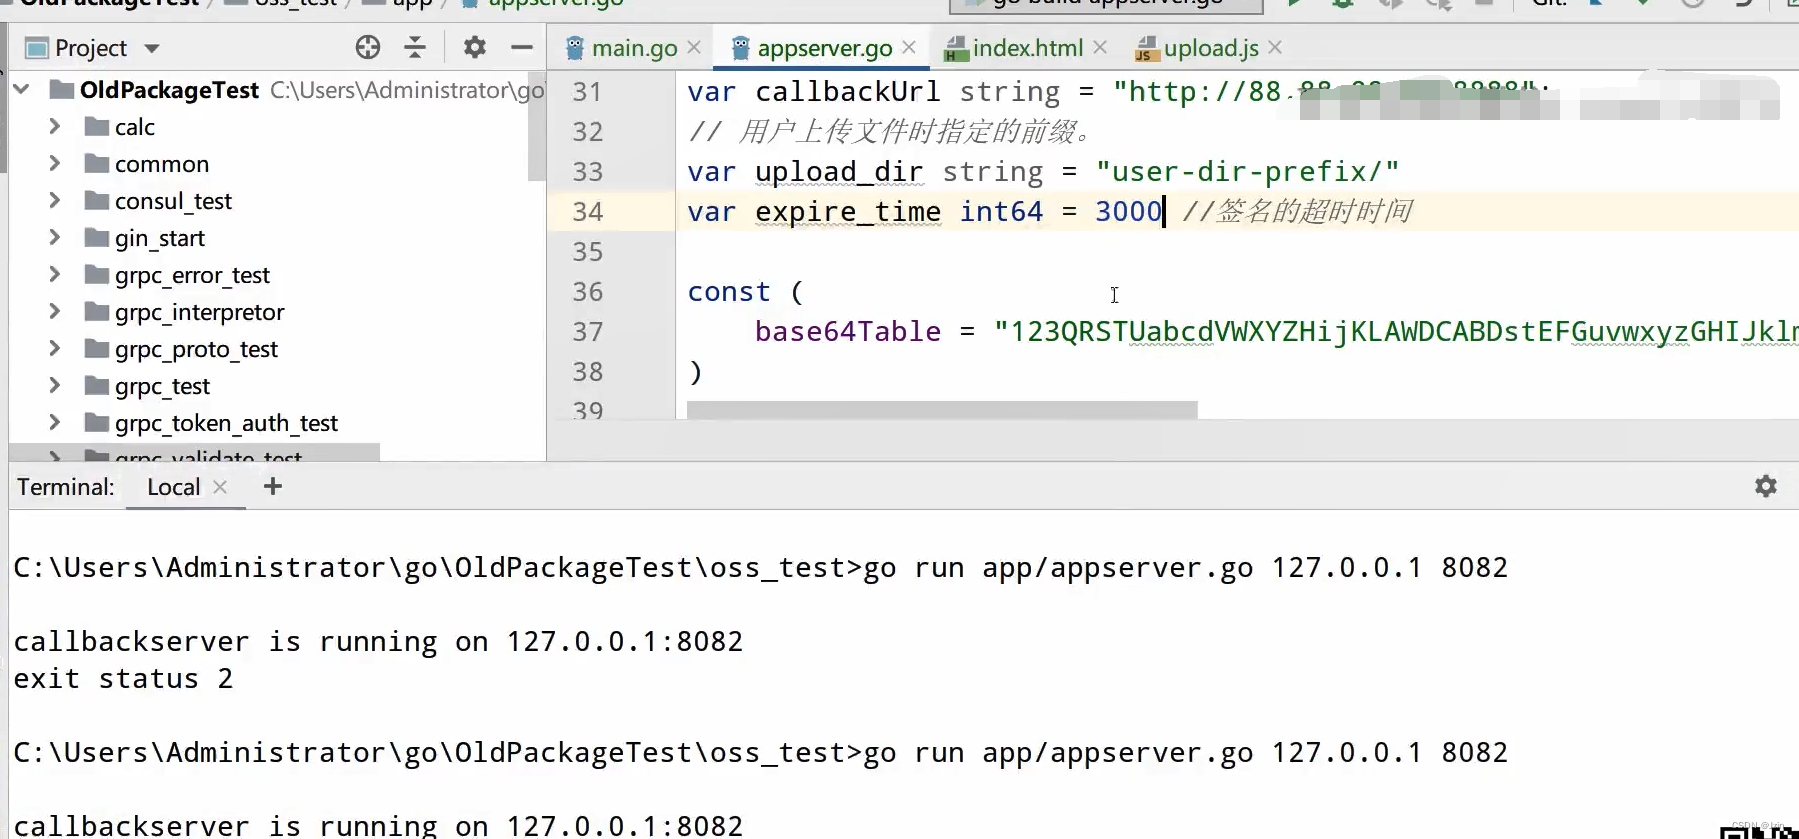
Task: Open the Project panel gear options
Action: (x=474, y=47)
